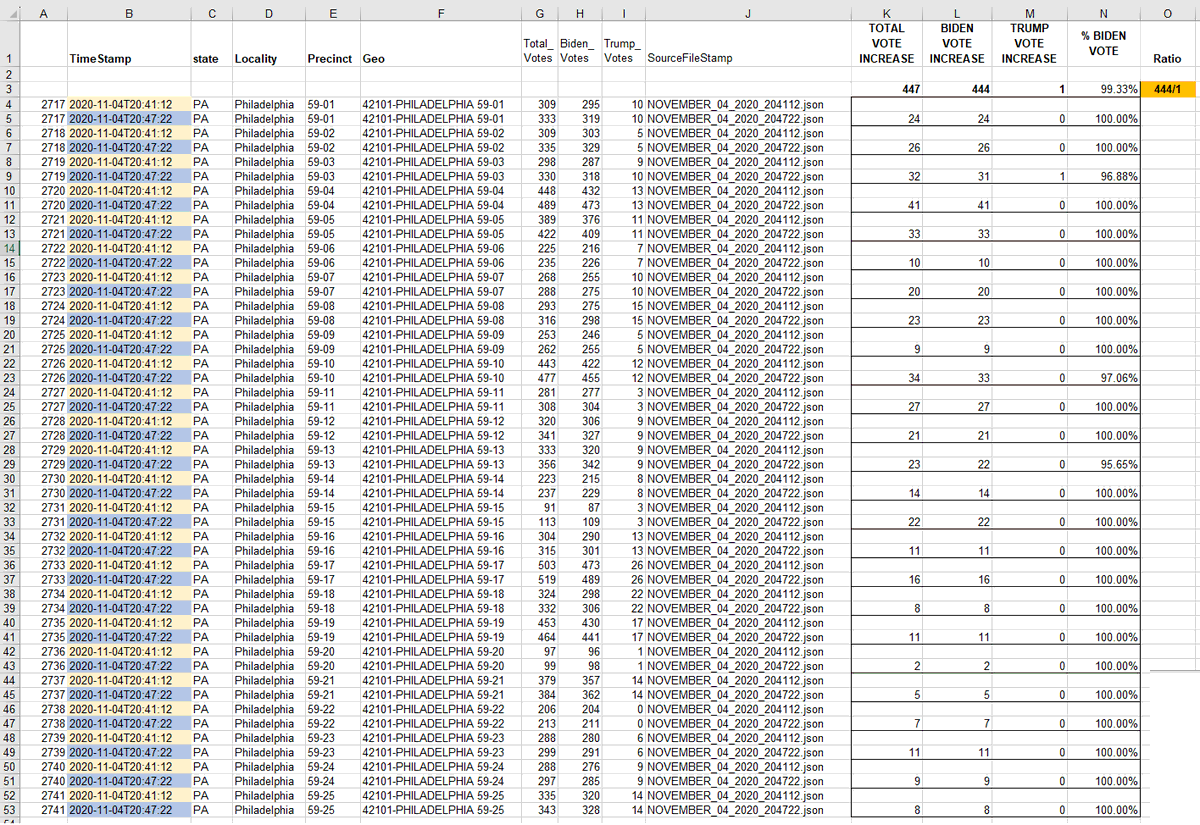Screen dimensions: 1200x825
Task: Select the 97.06% cell
Action: click(1102, 378)
